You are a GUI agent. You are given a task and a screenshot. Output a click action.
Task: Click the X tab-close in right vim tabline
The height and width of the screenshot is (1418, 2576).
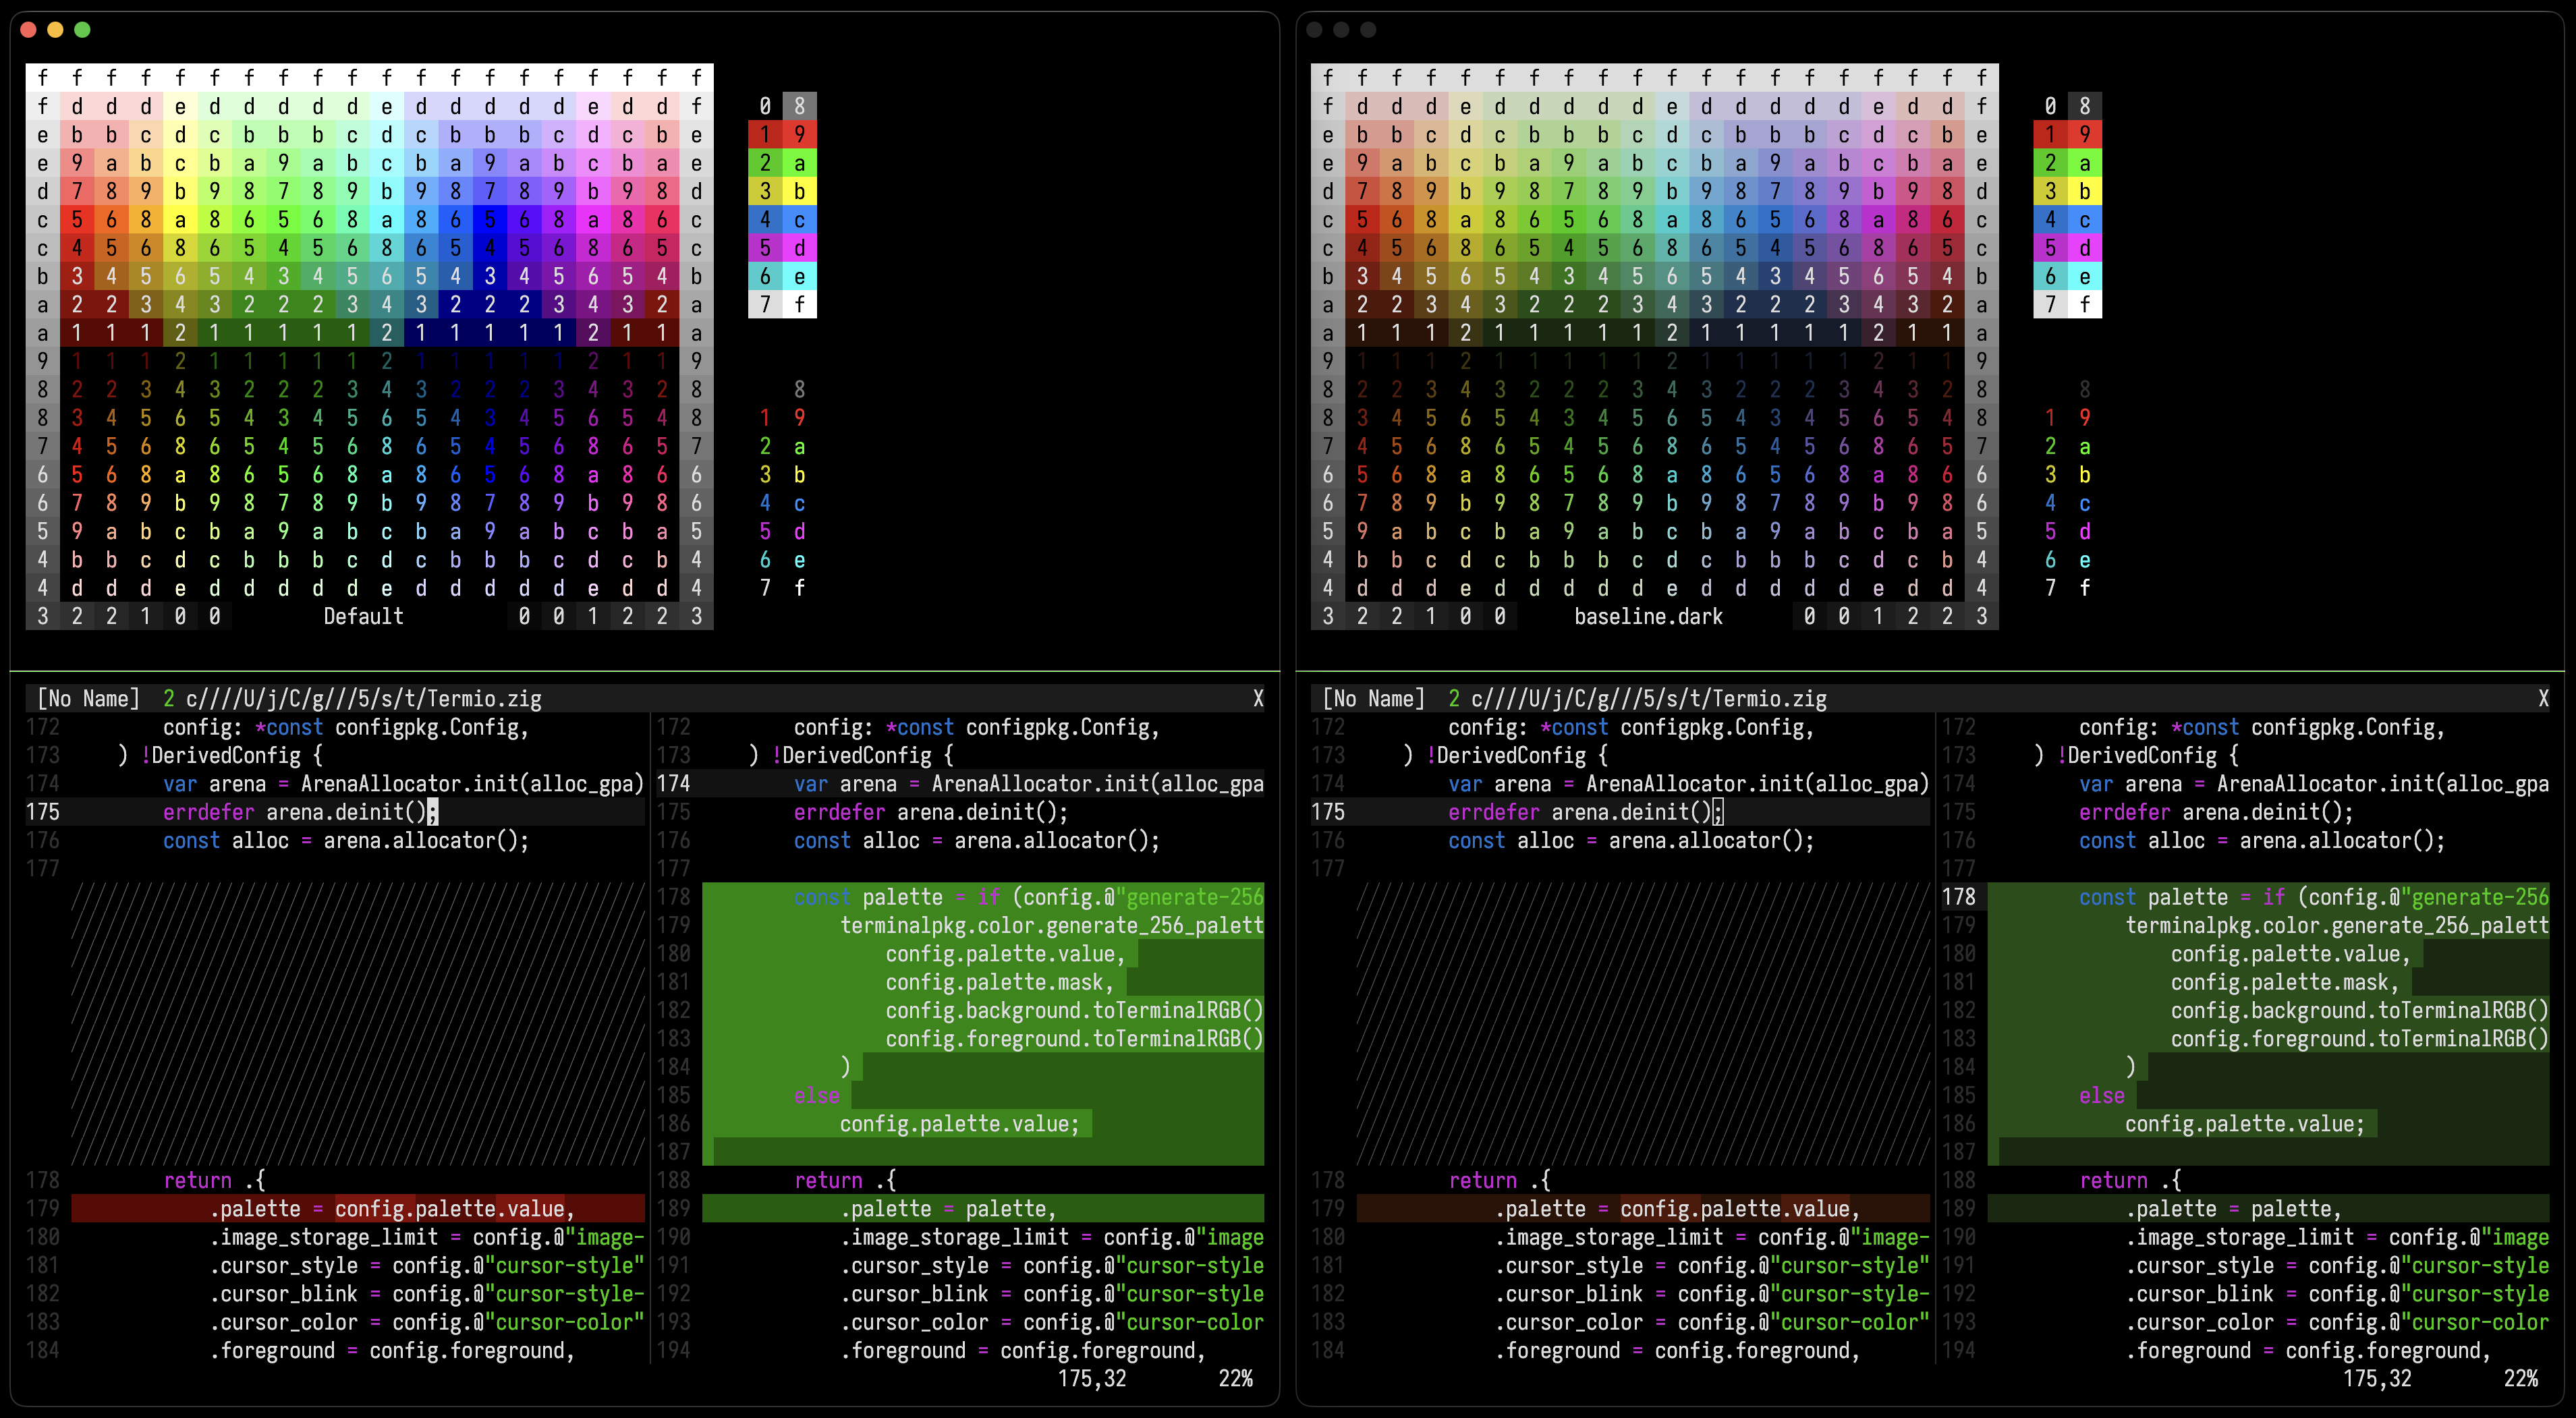[x=2543, y=699]
